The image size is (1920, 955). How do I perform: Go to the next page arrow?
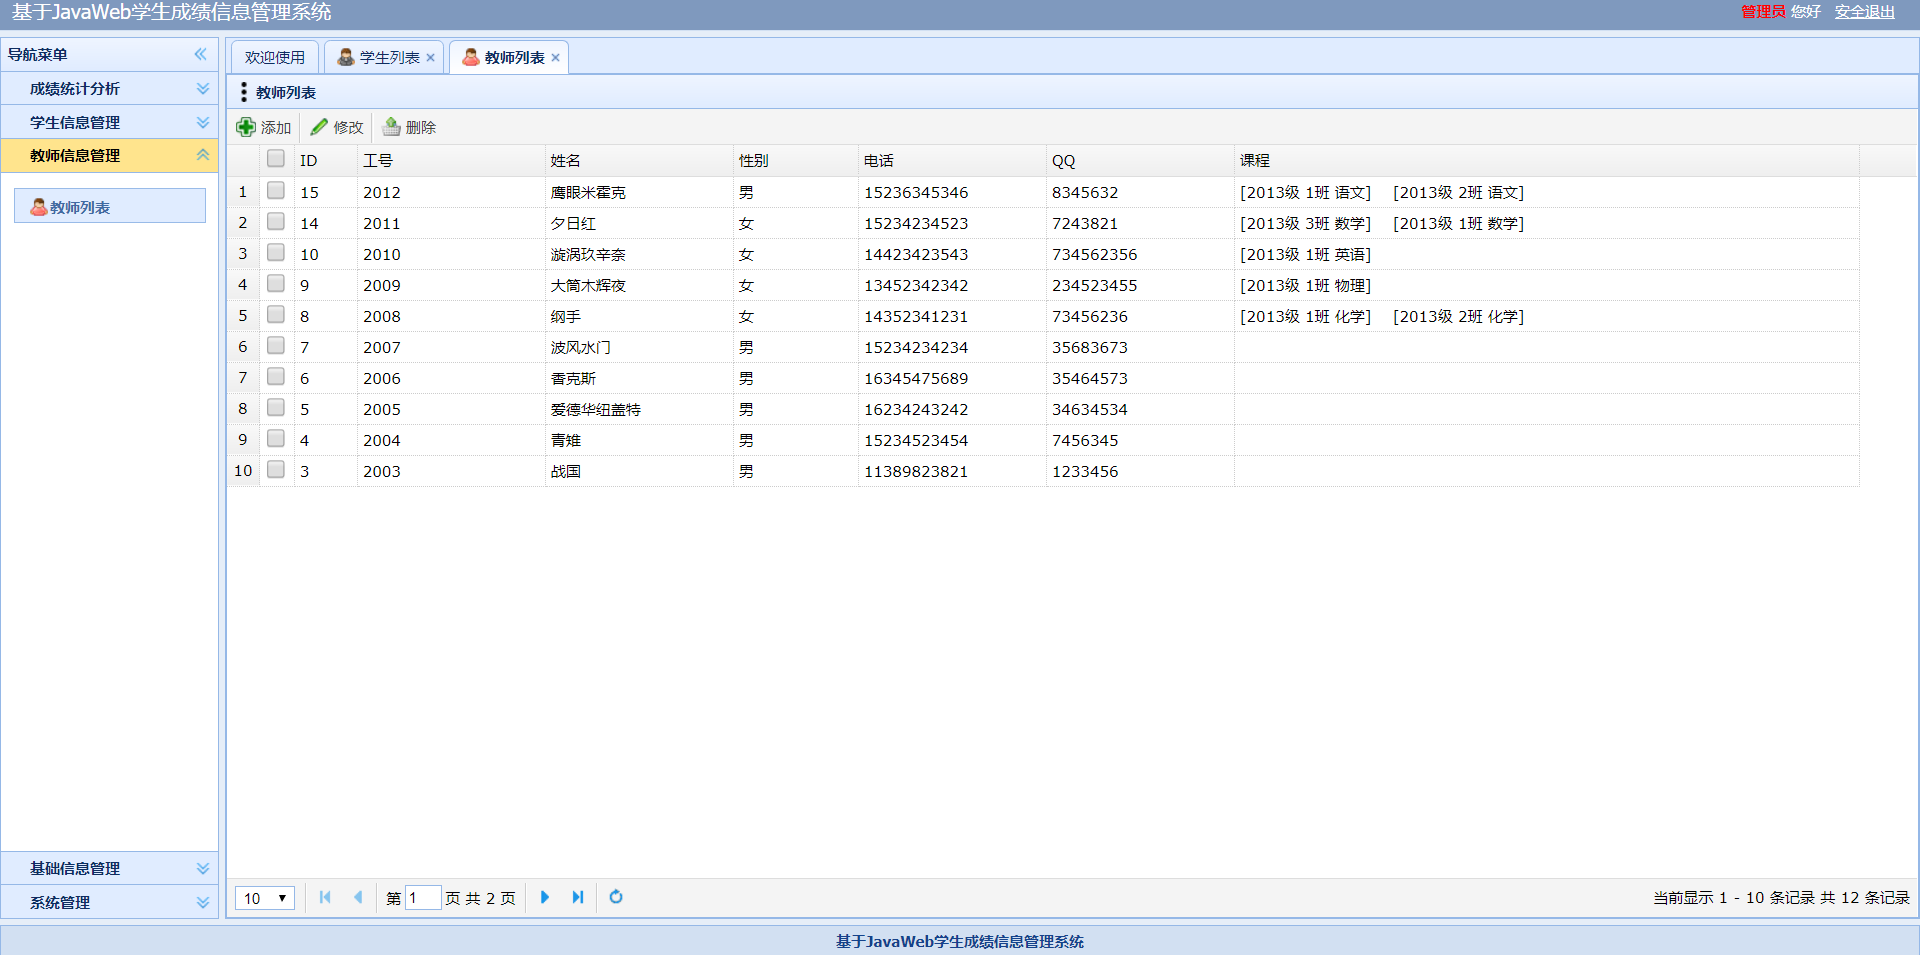click(545, 897)
